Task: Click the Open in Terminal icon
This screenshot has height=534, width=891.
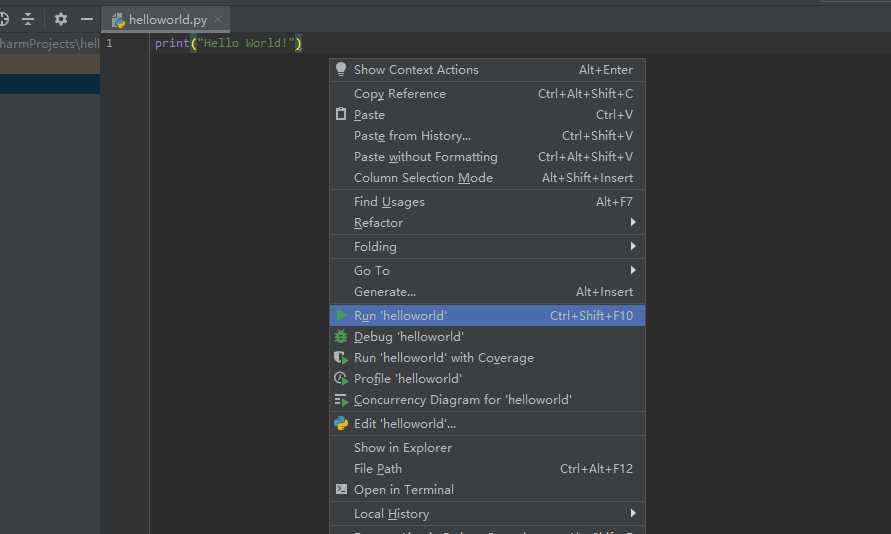Action: pos(341,489)
